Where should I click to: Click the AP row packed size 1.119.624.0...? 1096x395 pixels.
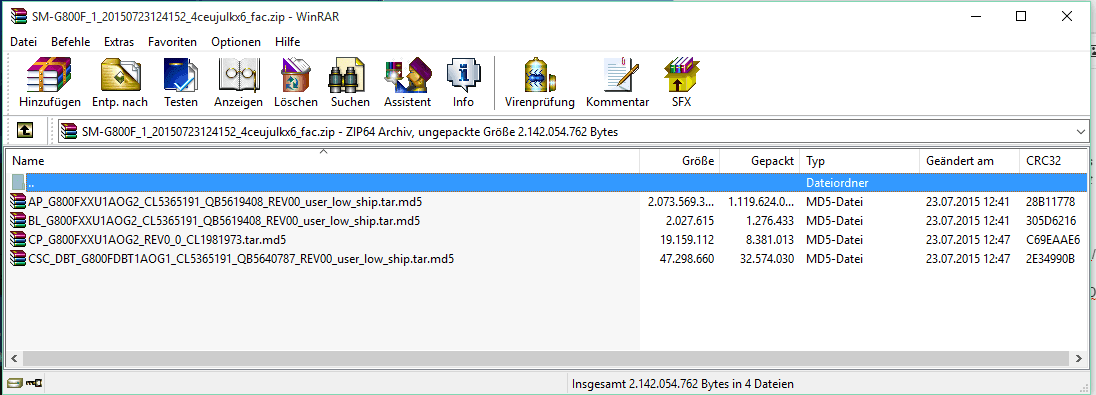click(x=760, y=202)
